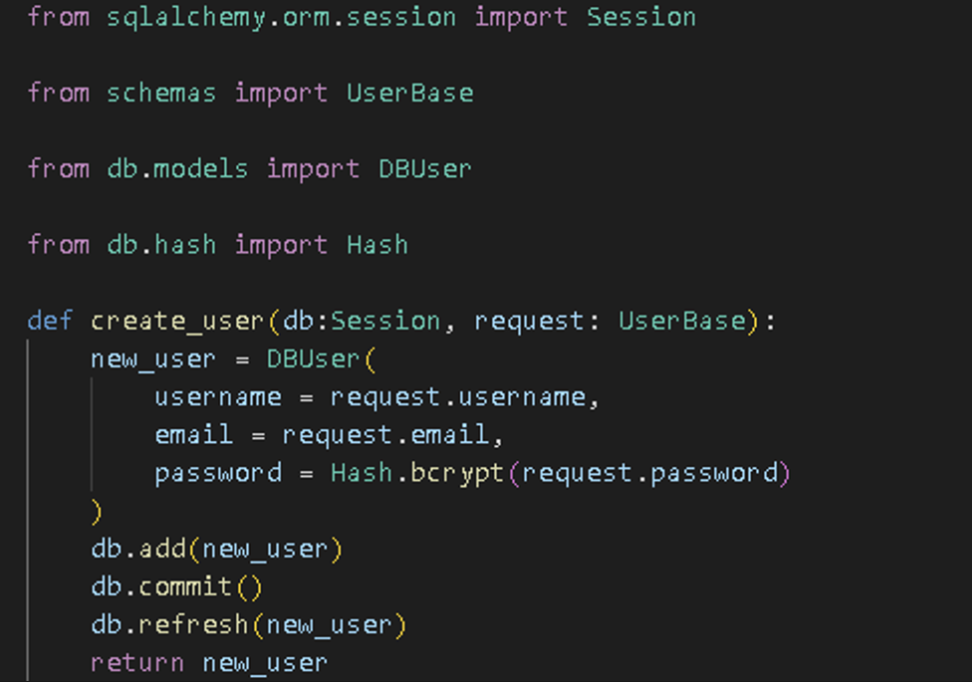Click the db.hash module name
The image size is (972, 682).
tap(161, 244)
